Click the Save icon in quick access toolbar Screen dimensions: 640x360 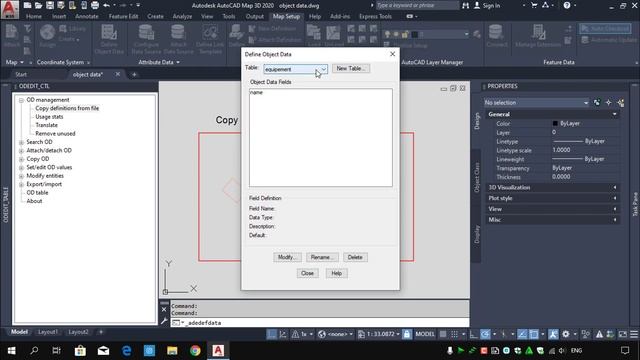[50, 5]
